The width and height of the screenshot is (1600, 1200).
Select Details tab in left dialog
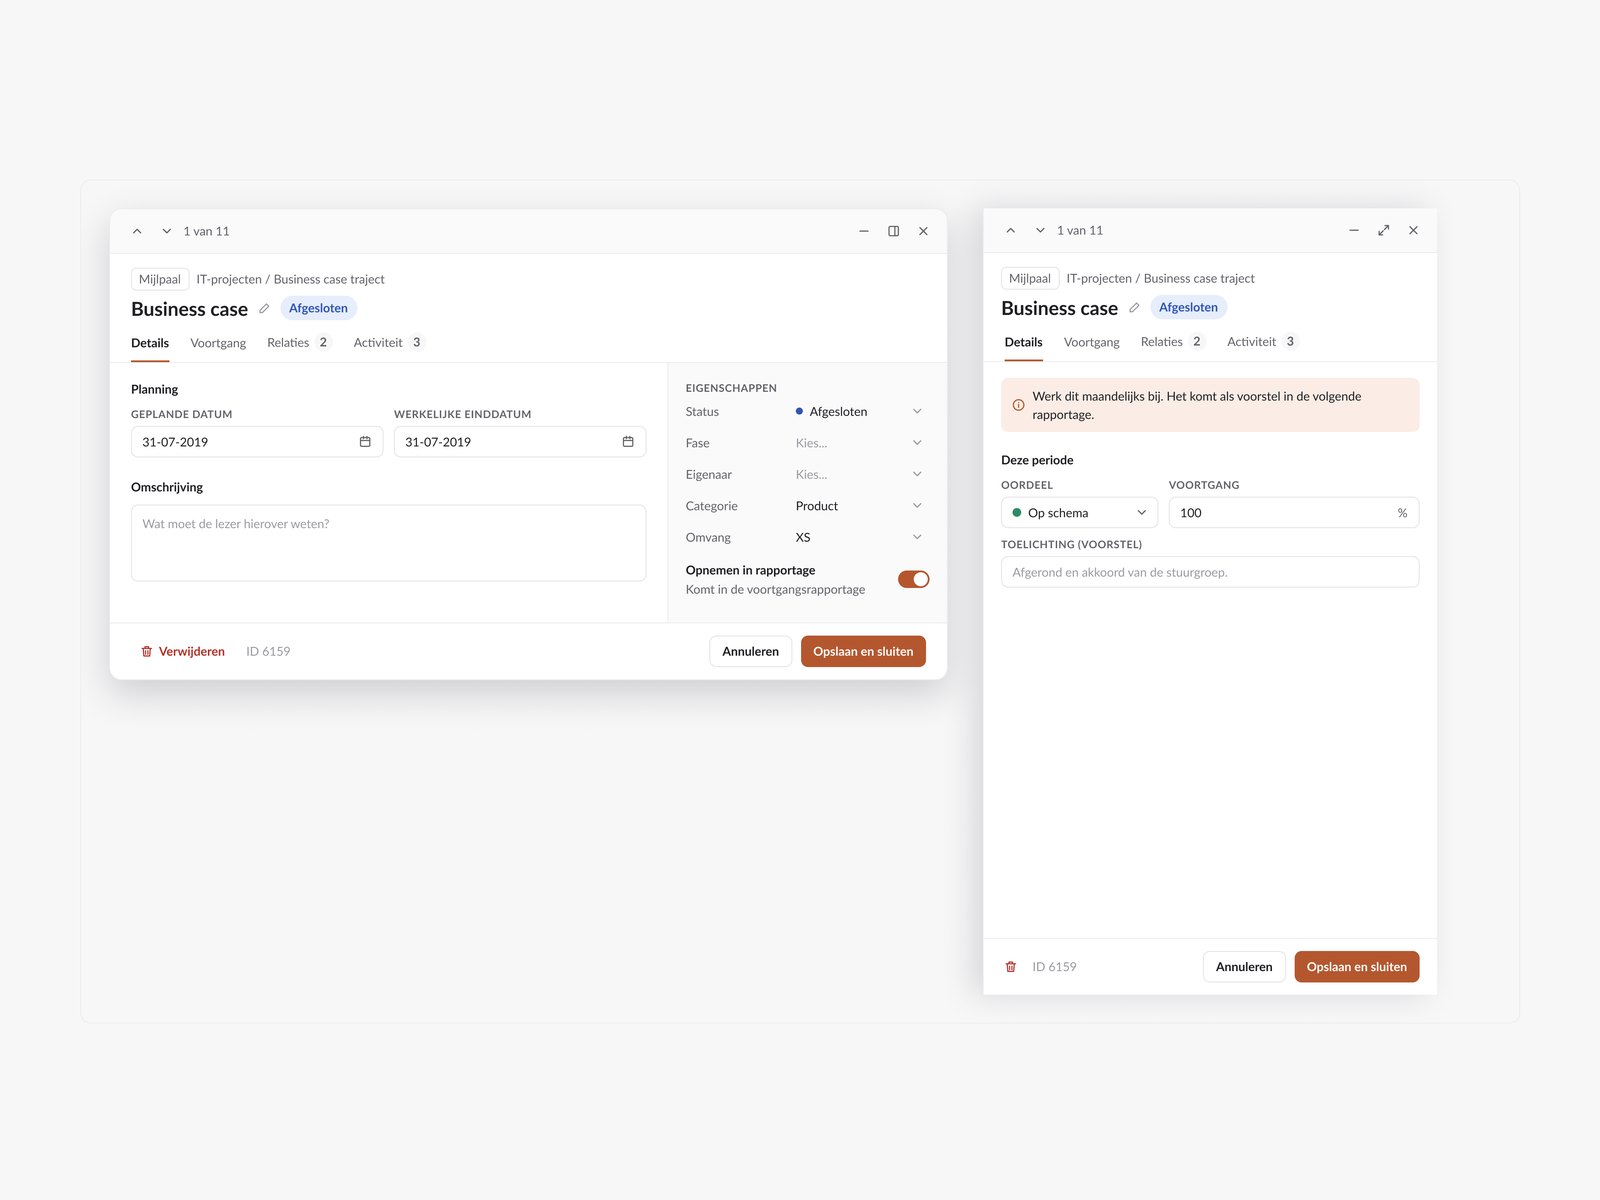[150, 343]
